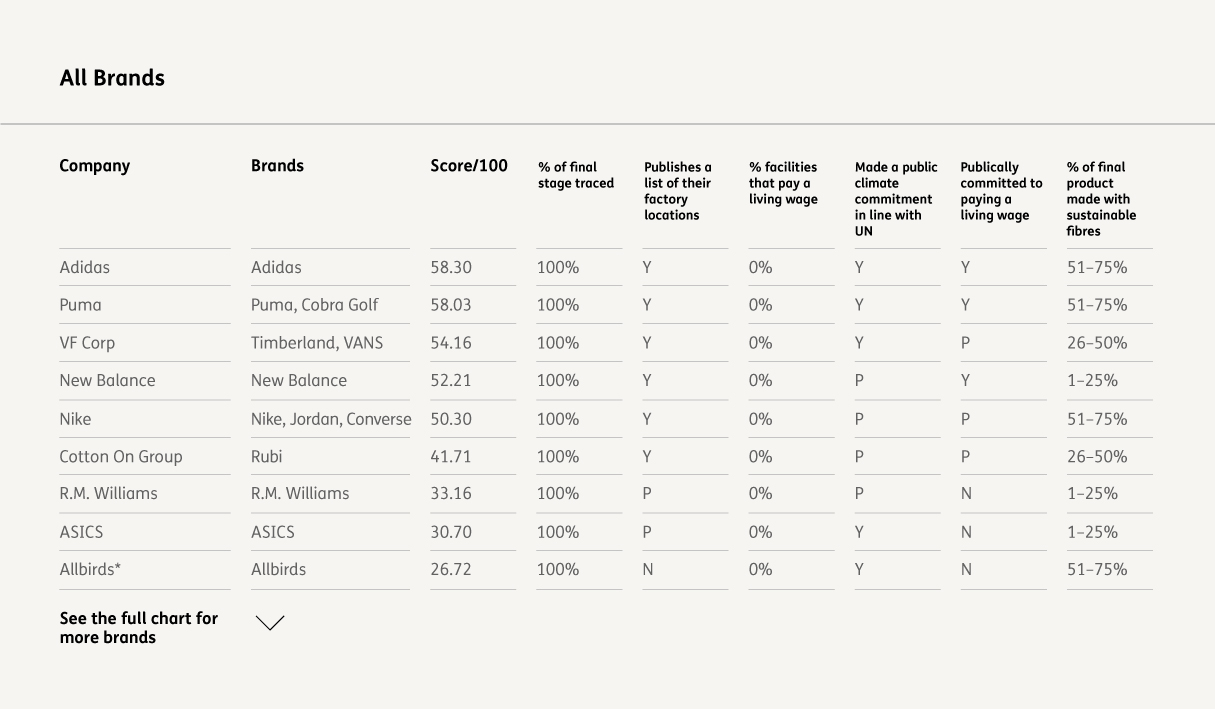Click '% of final product made with sustainable fibres' header
This screenshot has width=1215, height=709.
tap(1101, 199)
